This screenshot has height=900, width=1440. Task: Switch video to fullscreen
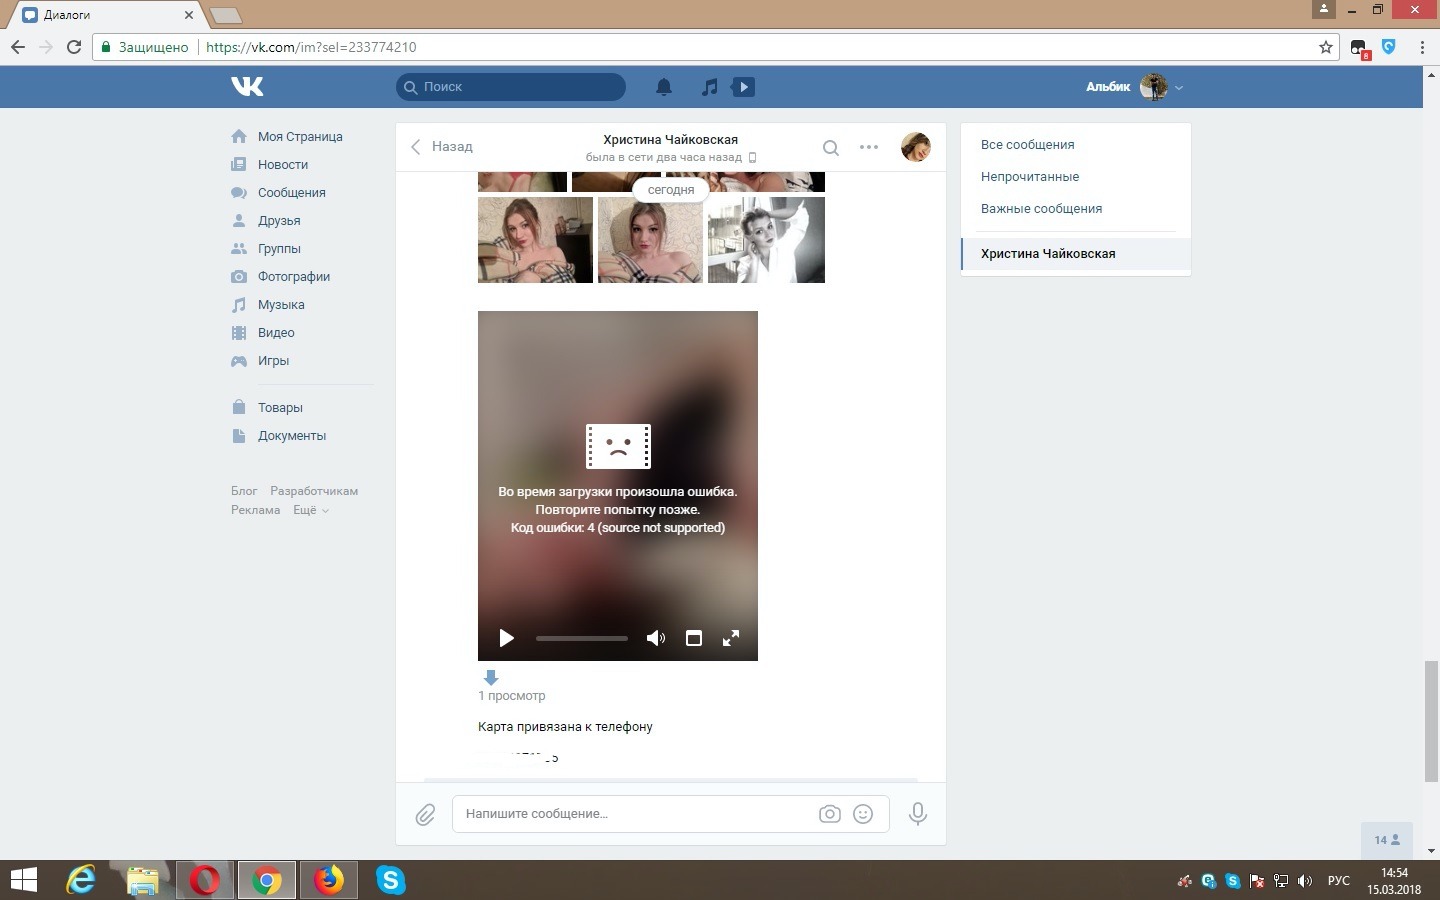pos(731,638)
